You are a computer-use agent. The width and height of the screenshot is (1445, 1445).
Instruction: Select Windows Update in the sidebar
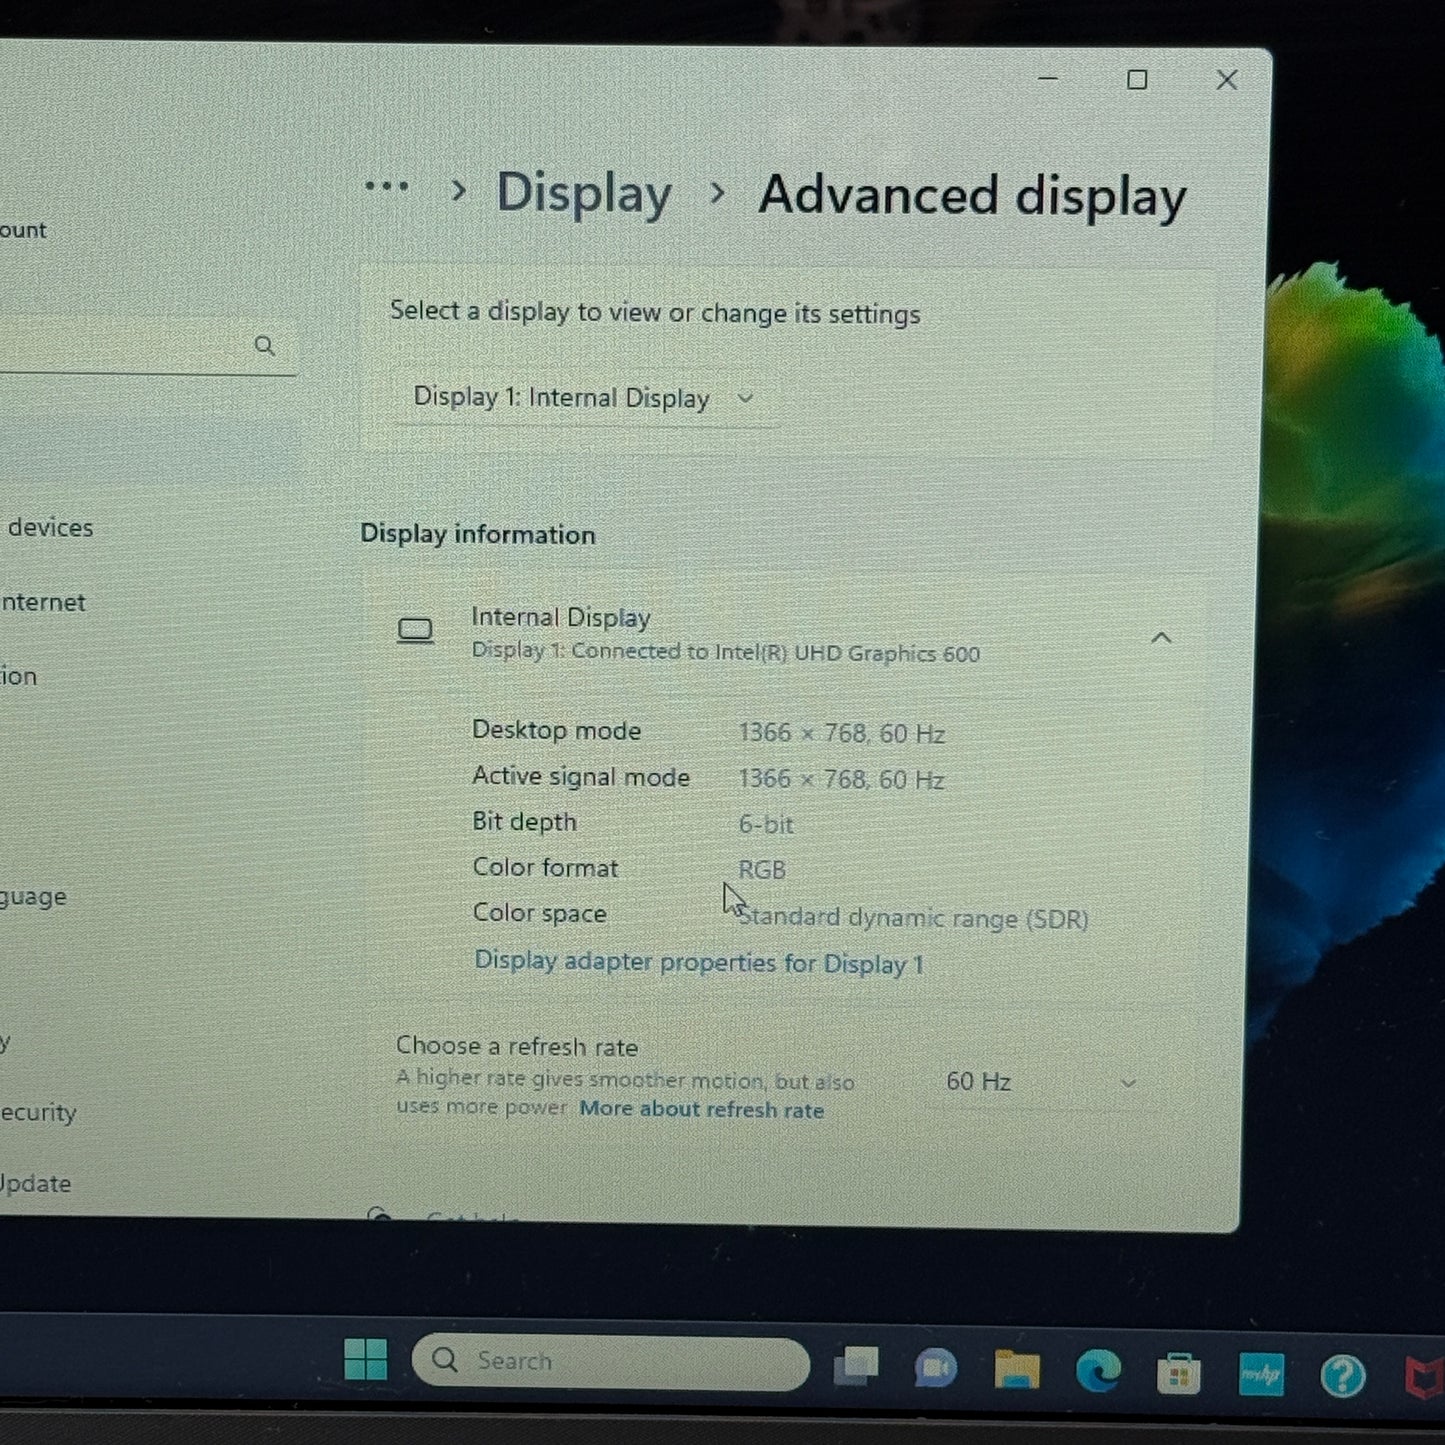click(36, 1183)
